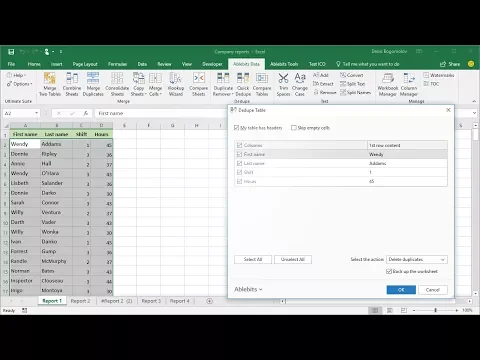
Task: Switch to Normal view in the status bar
Action: tap(375, 310)
